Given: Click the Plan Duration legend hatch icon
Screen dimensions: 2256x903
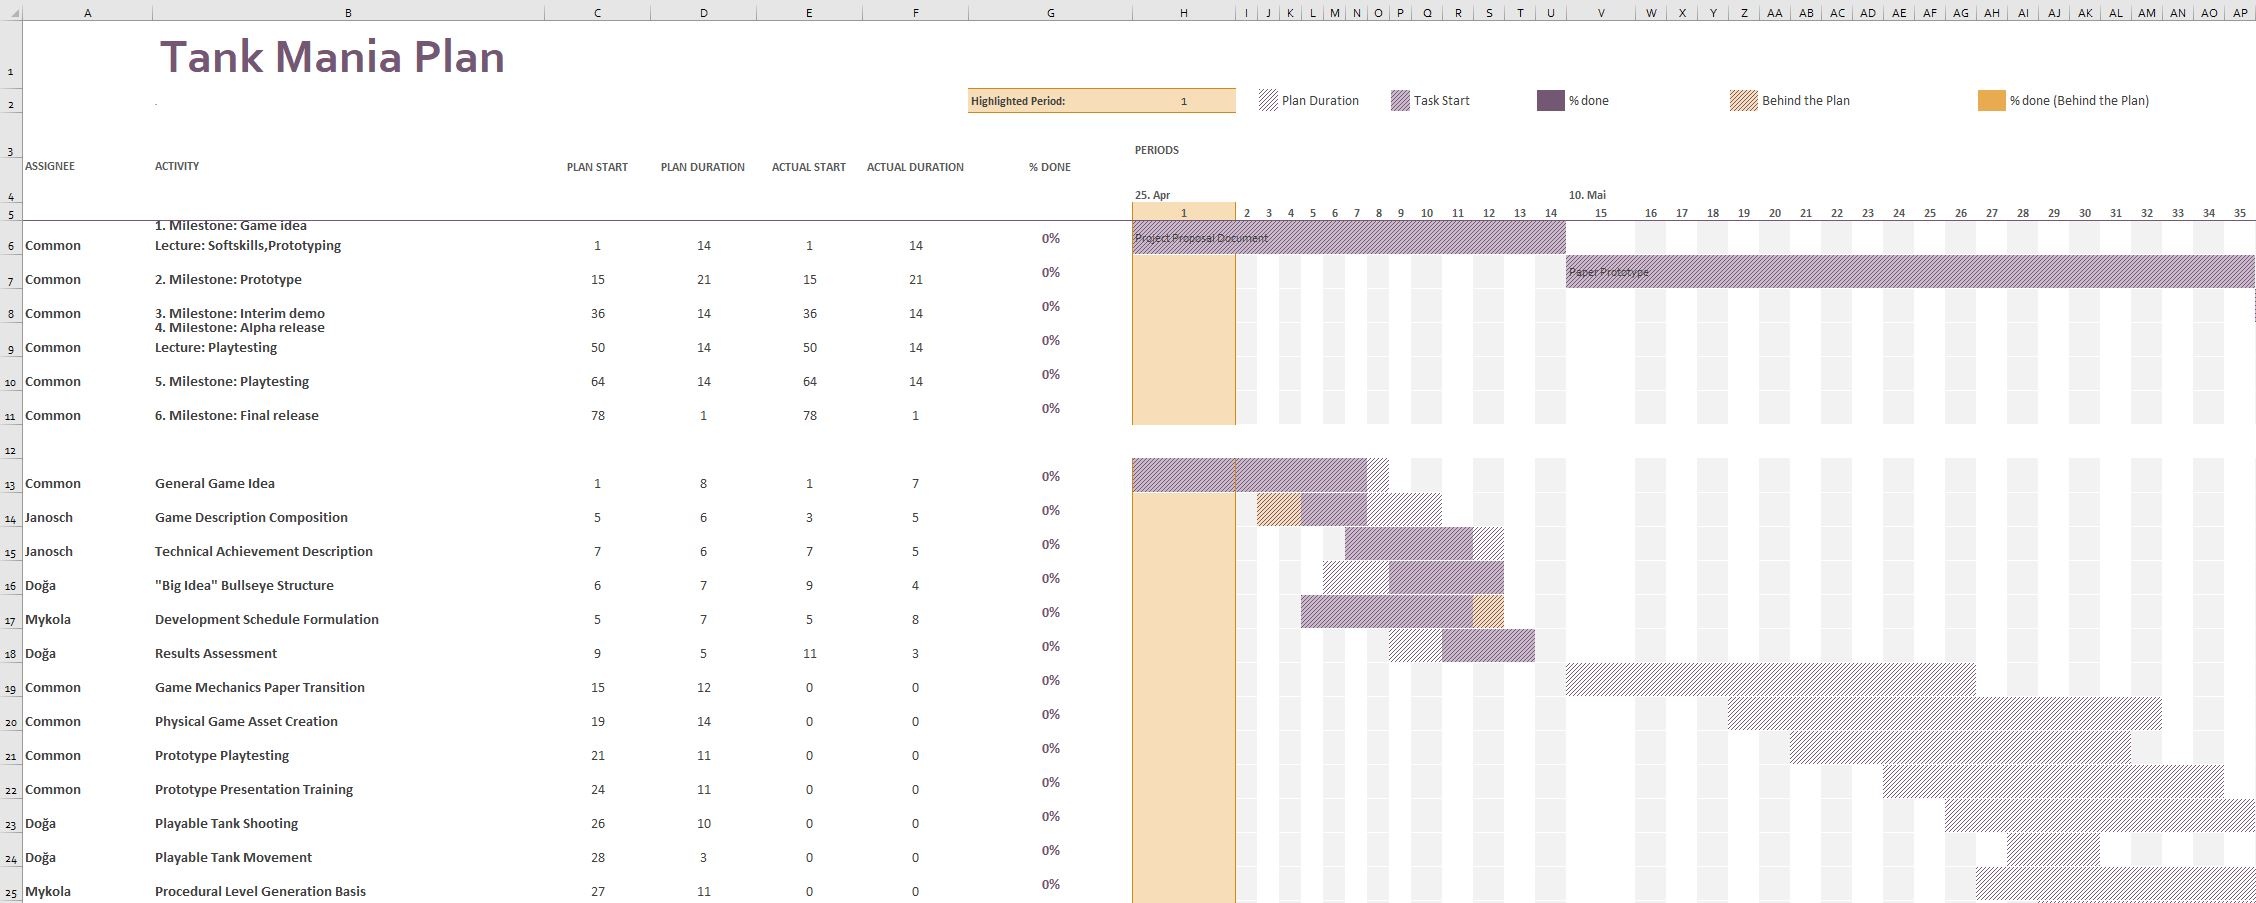Looking at the screenshot, I should click(x=1268, y=100).
